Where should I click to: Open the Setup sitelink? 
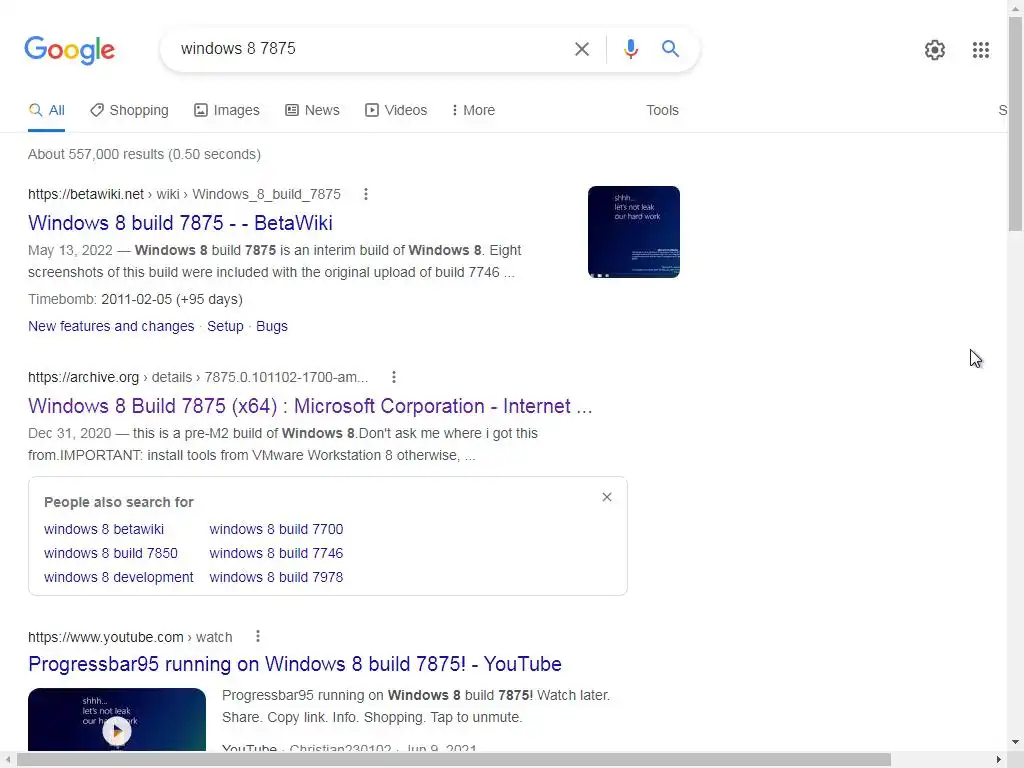225,326
